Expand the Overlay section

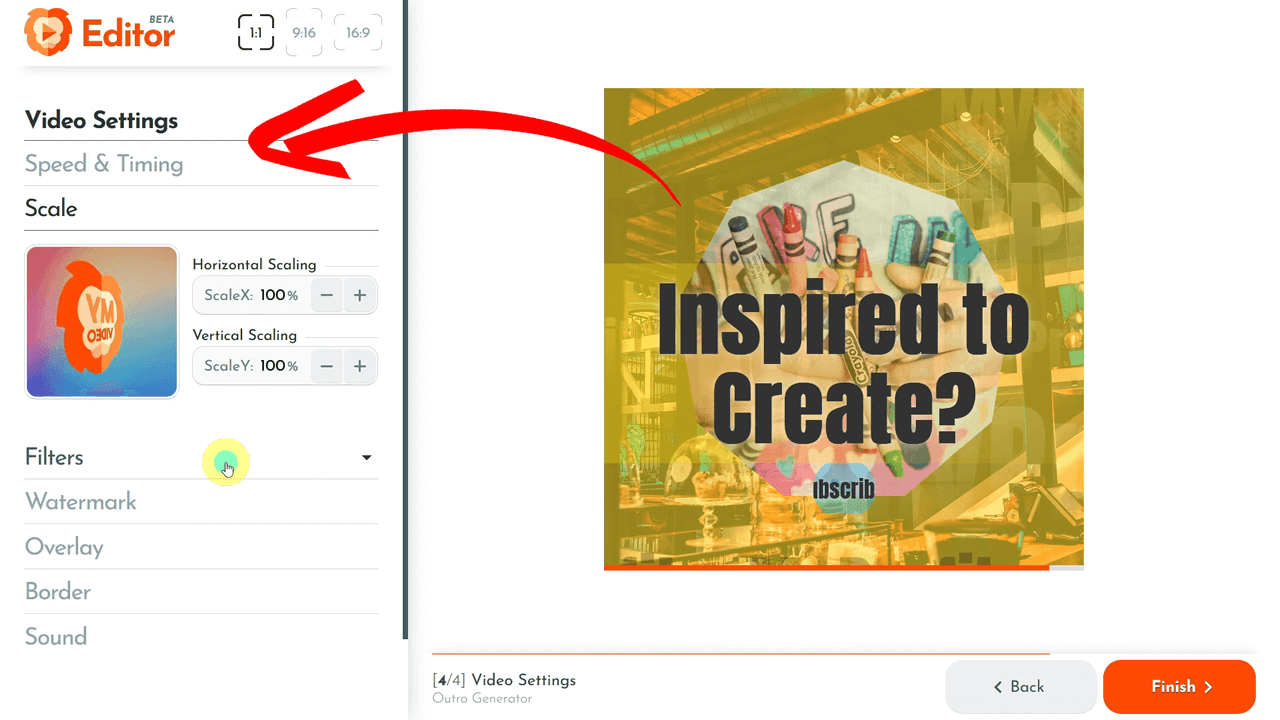tap(201, 547)
